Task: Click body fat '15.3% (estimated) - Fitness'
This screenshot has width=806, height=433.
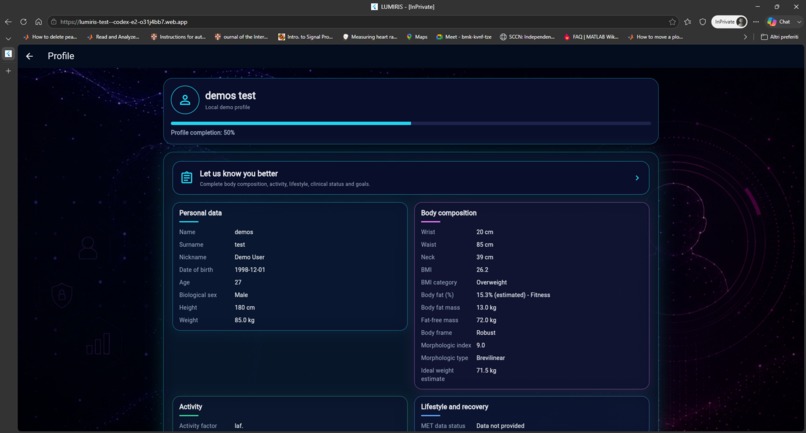Action: [513, 295]
